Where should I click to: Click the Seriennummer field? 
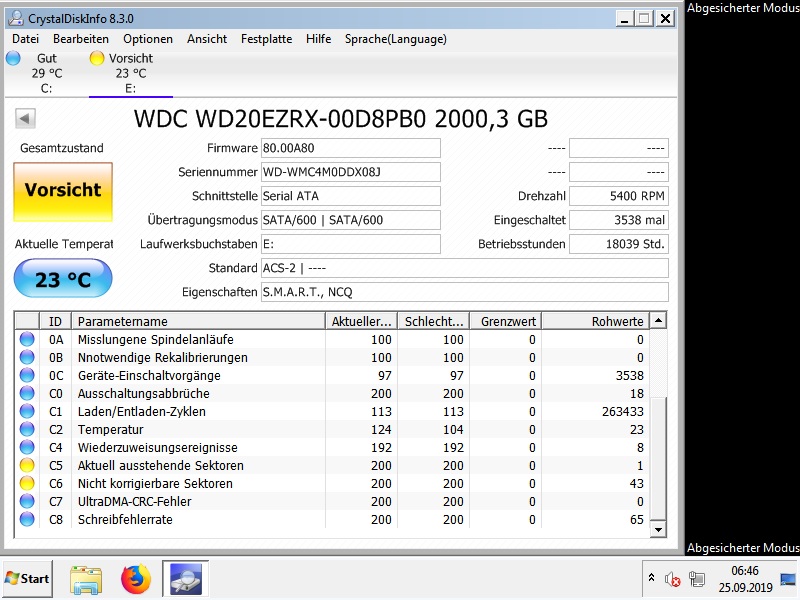351,172
